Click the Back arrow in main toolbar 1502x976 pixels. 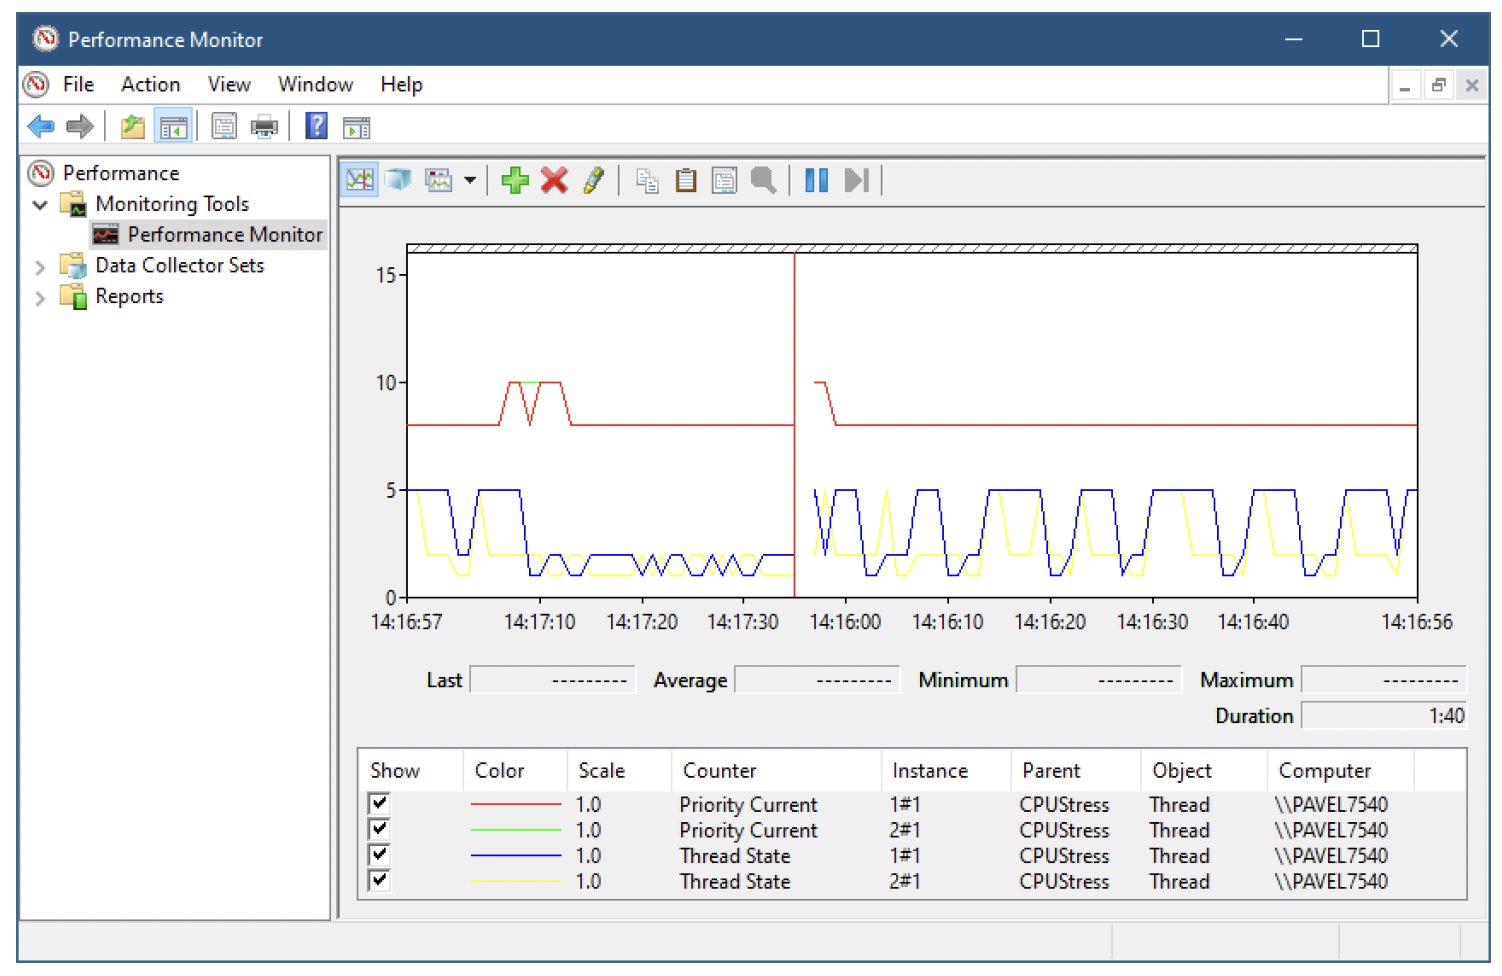[x=41, y=127]
